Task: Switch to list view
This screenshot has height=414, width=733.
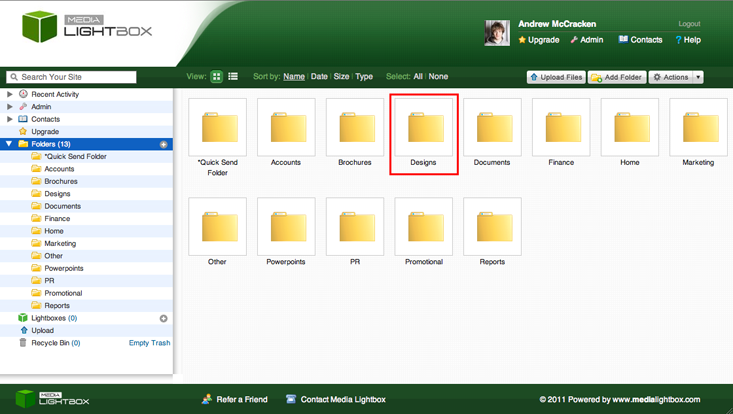Action: (x=233, y=77)
